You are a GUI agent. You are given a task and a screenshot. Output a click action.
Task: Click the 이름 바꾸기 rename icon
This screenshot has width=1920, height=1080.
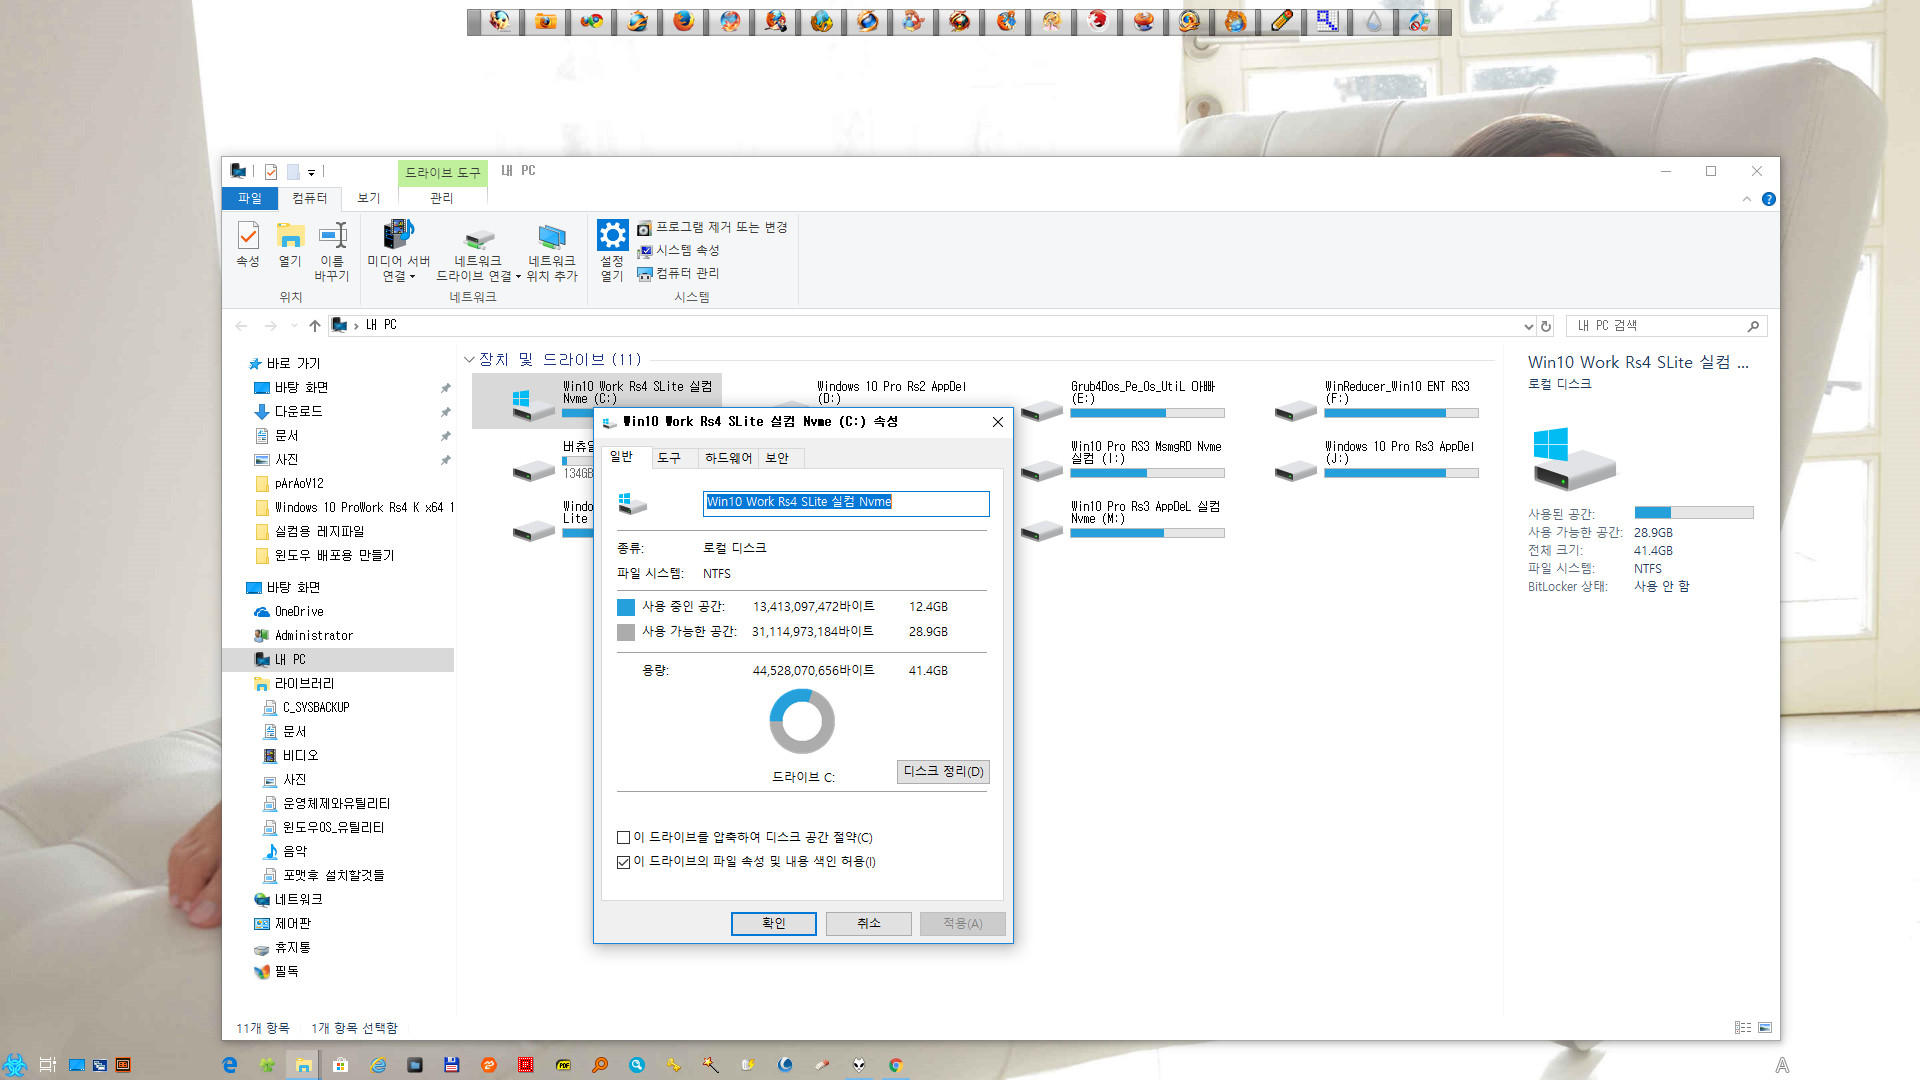pos(332,236)
